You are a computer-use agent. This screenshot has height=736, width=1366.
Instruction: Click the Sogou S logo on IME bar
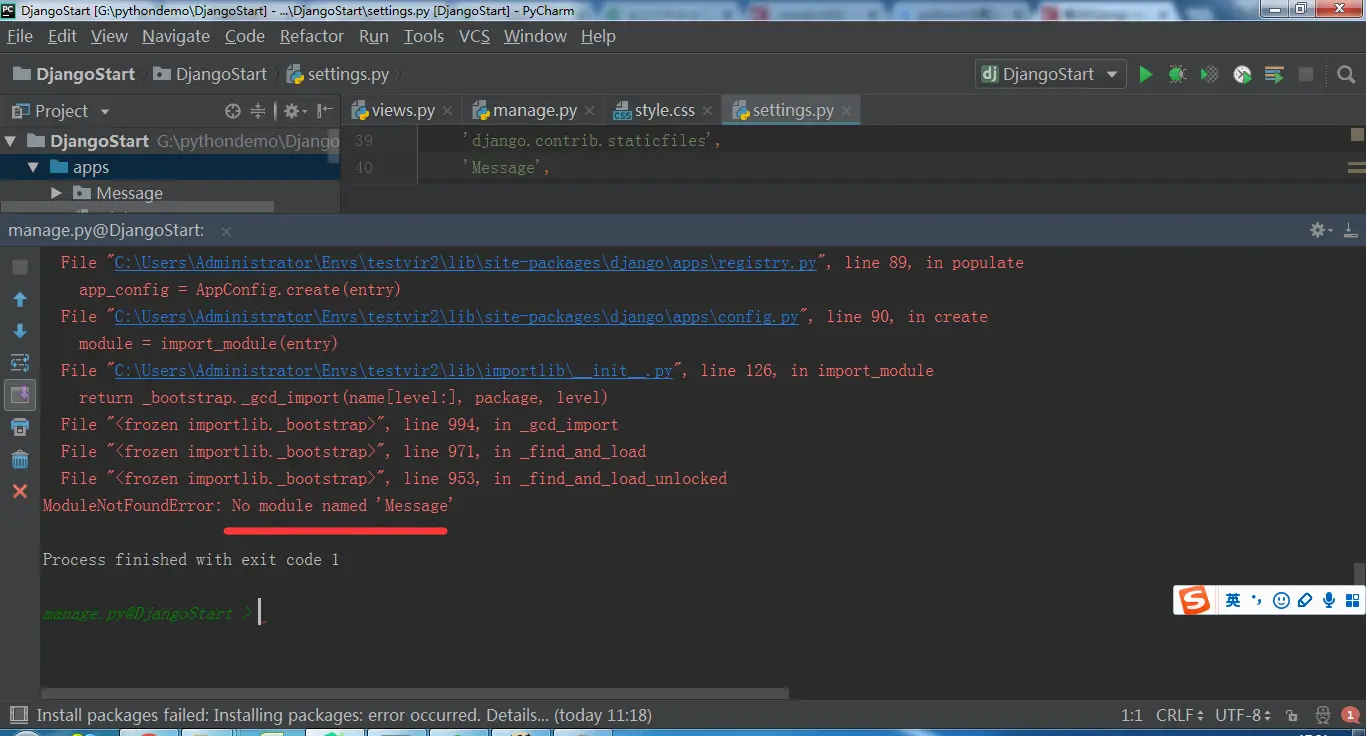point(1194,600)
